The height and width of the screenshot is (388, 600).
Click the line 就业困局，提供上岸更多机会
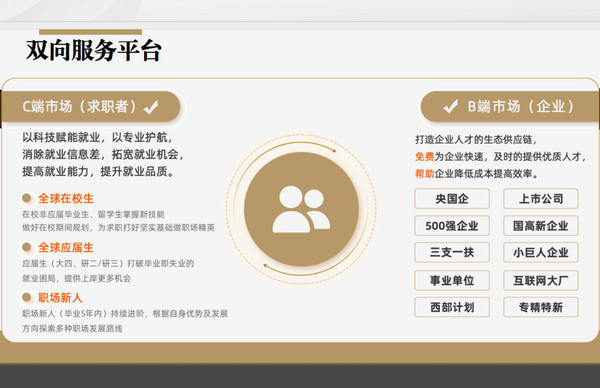pyautogui.click(x=77, y=278)
